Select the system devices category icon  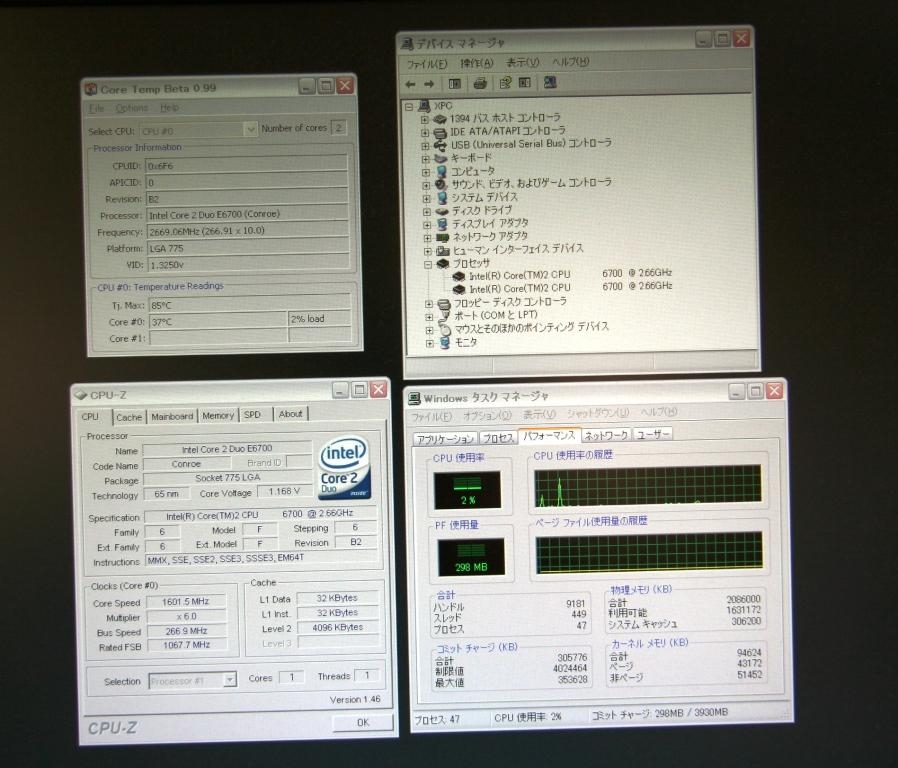[441, 198]
